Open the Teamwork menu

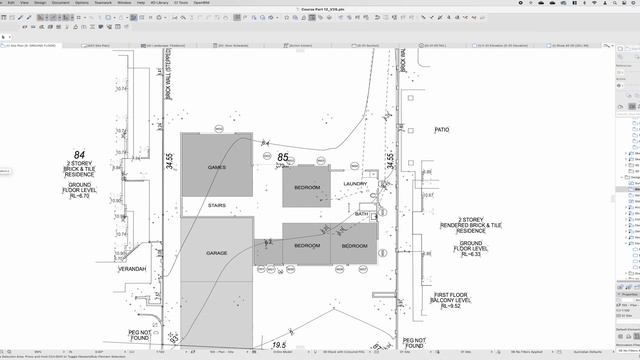(103, 2)
